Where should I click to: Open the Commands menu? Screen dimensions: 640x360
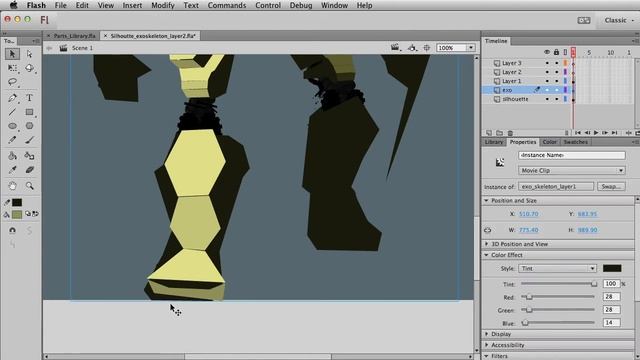[227, 5]
